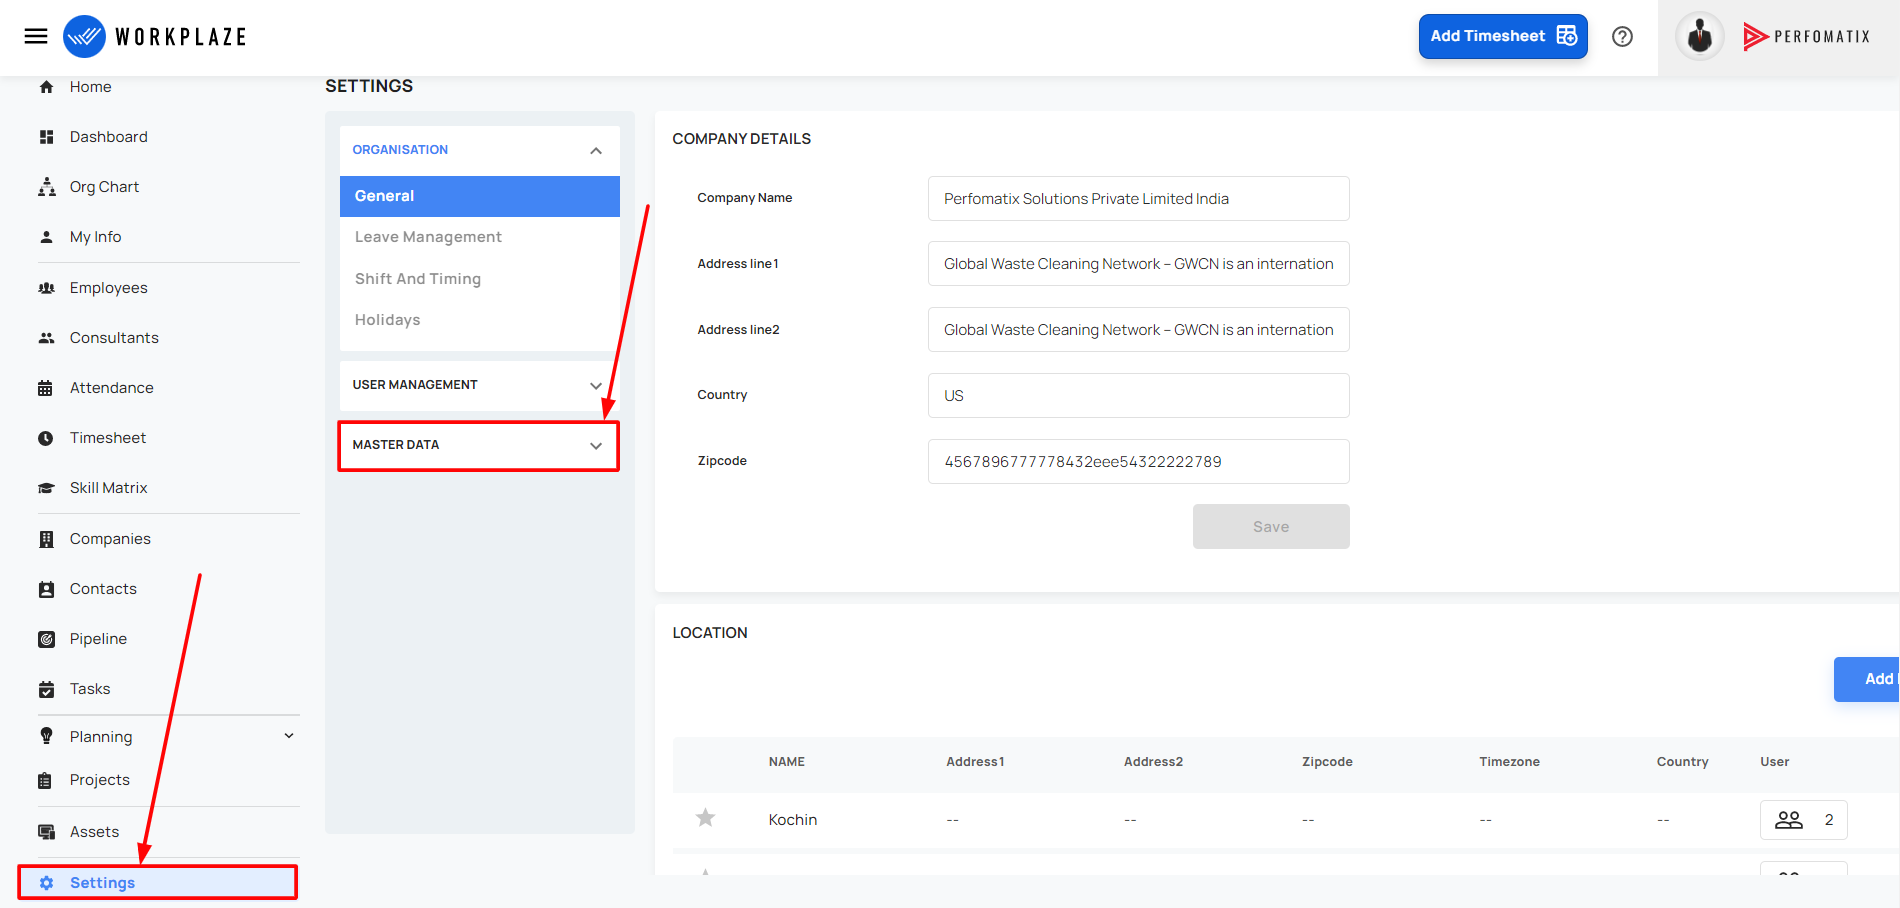This screenshot has width=1900, height=908.
Task: Click the My Info person icon
Action: click(46, 237)
